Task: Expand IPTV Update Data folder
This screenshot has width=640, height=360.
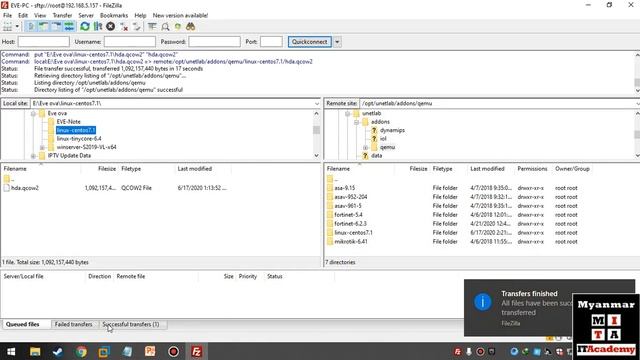Action: (x=33, y=156)
